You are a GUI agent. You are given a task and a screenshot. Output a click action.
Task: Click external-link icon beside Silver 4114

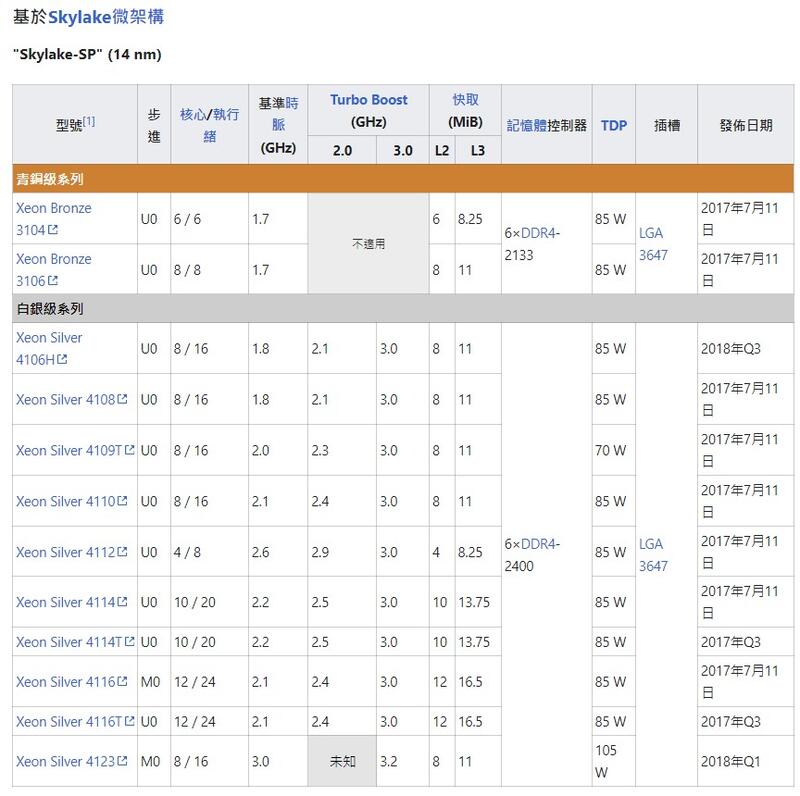tap(122, 602)
